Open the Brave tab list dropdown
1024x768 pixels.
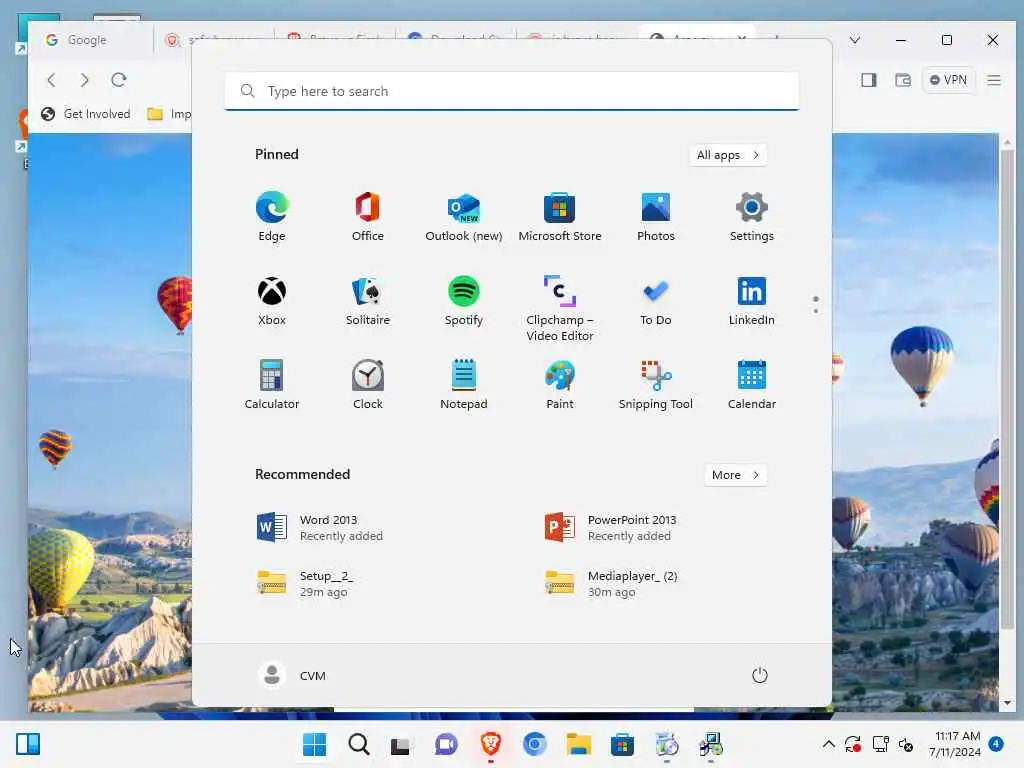click(854, 40)
